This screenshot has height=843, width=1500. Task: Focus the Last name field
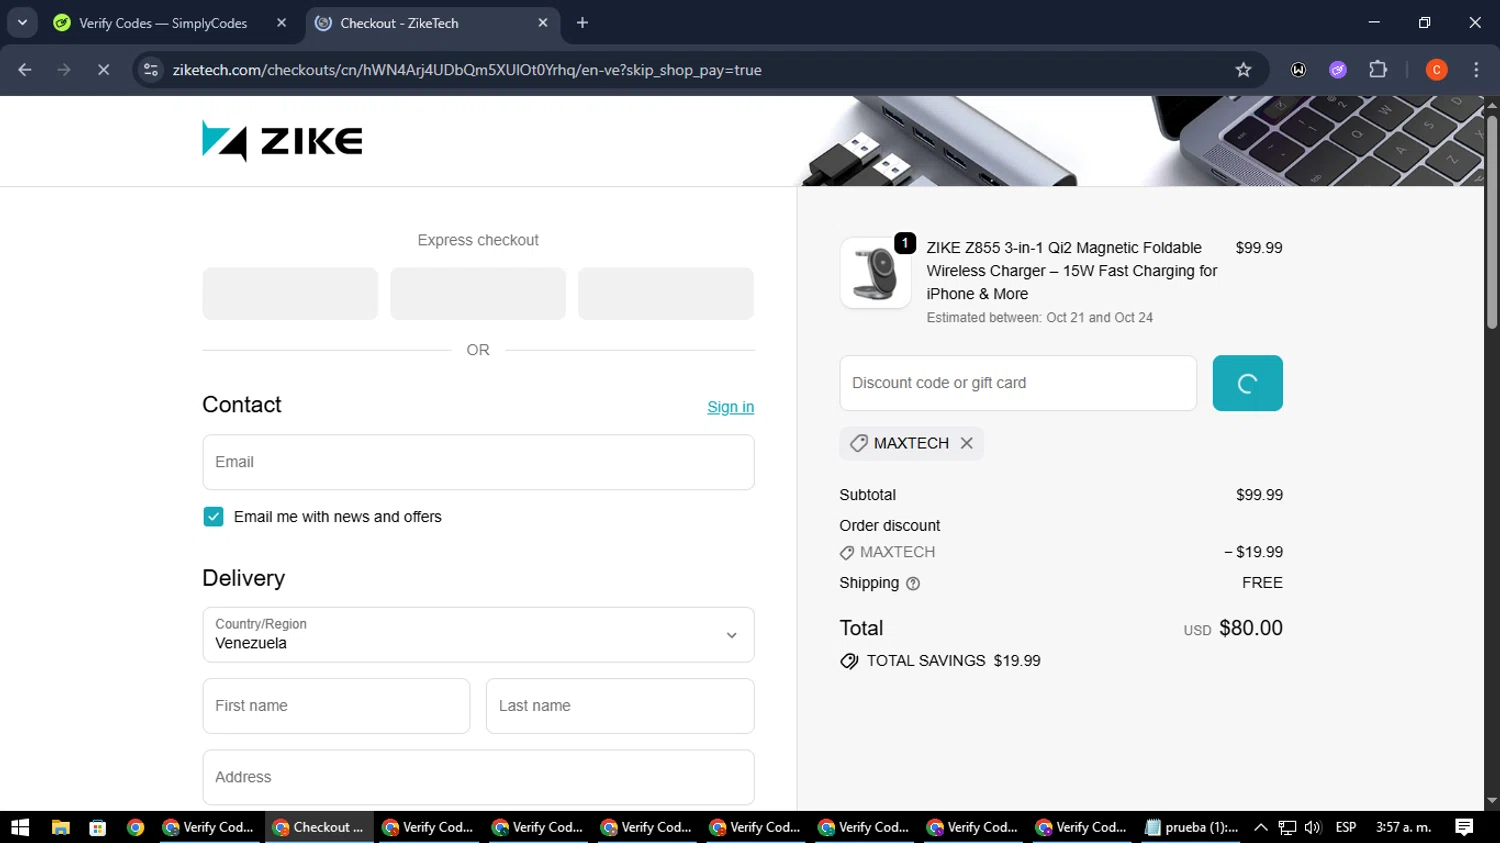pos(620,706)
